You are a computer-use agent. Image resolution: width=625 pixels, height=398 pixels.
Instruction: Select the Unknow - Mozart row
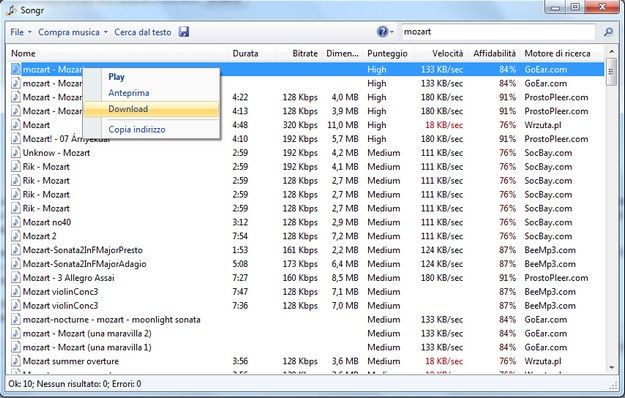pyautogui.click(x=306, y=153)
